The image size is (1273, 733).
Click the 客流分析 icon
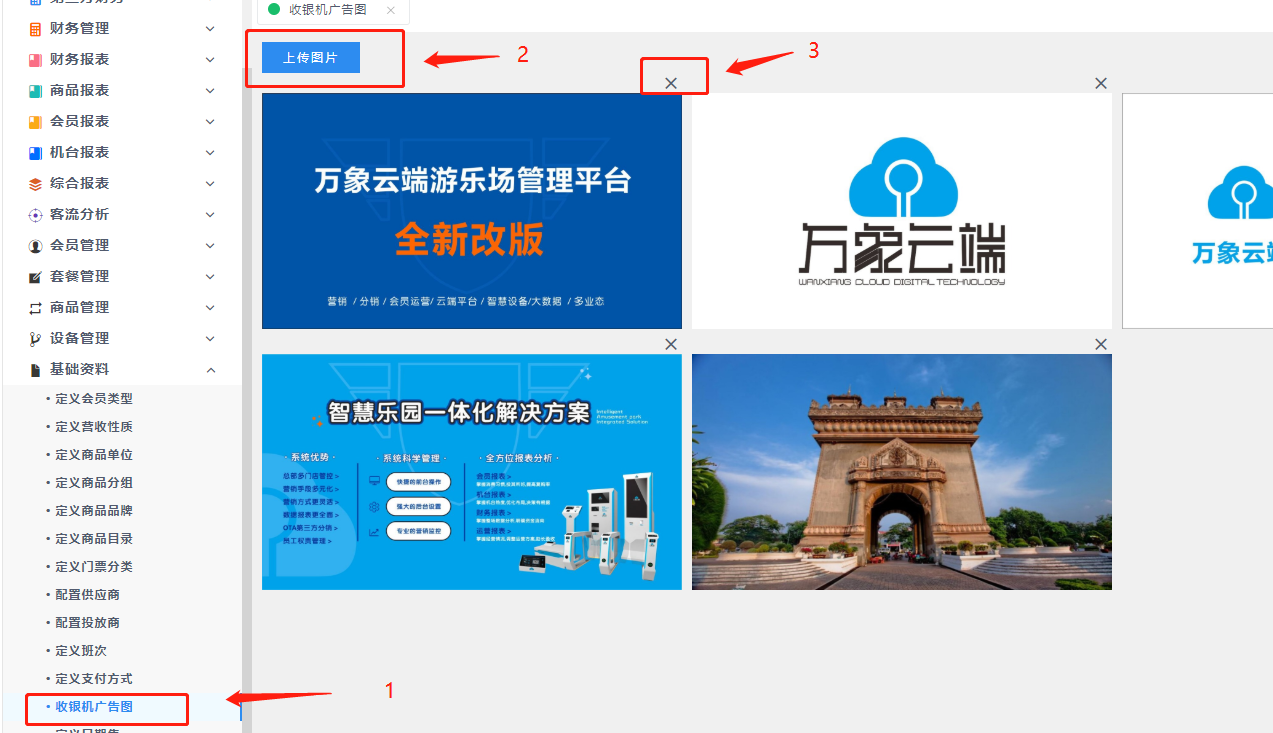coord(36,215)
